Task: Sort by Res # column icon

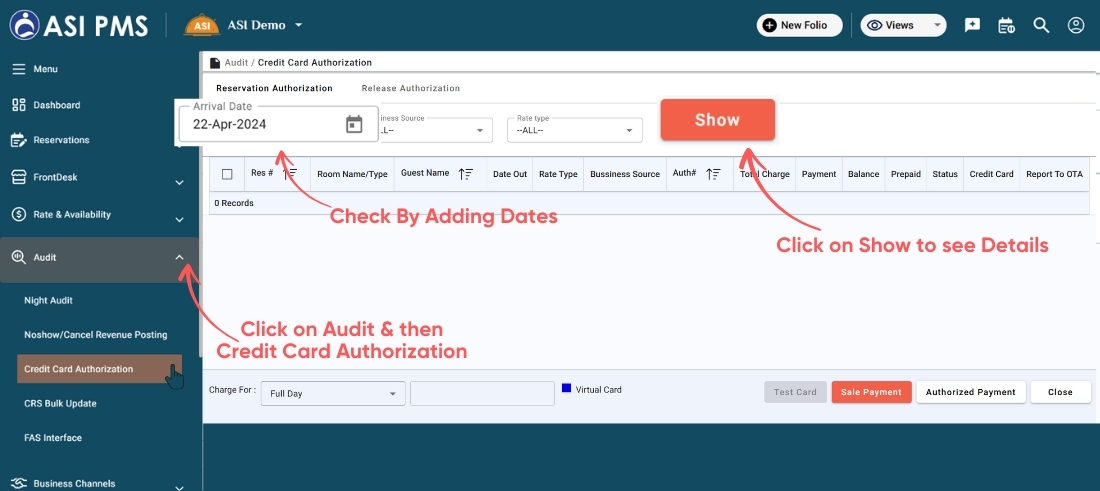Action: 290,174
